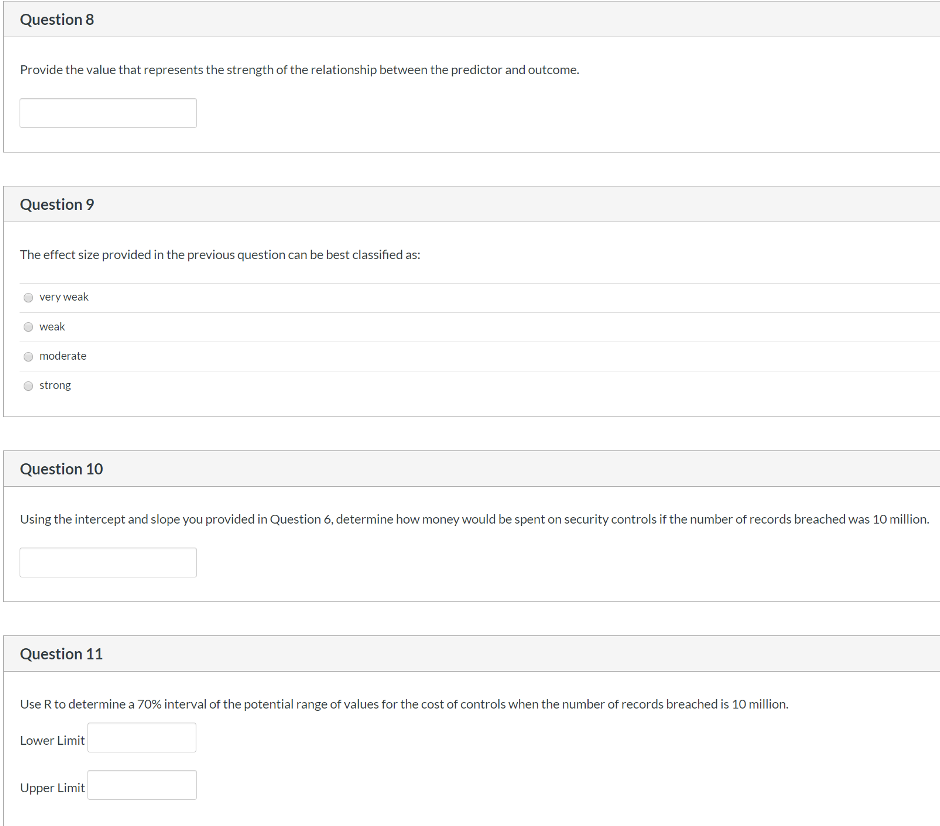Click the Question 8 strength-of-relationship prompt text
This screenshot has width=940, height=826.
tap(299, 70)
